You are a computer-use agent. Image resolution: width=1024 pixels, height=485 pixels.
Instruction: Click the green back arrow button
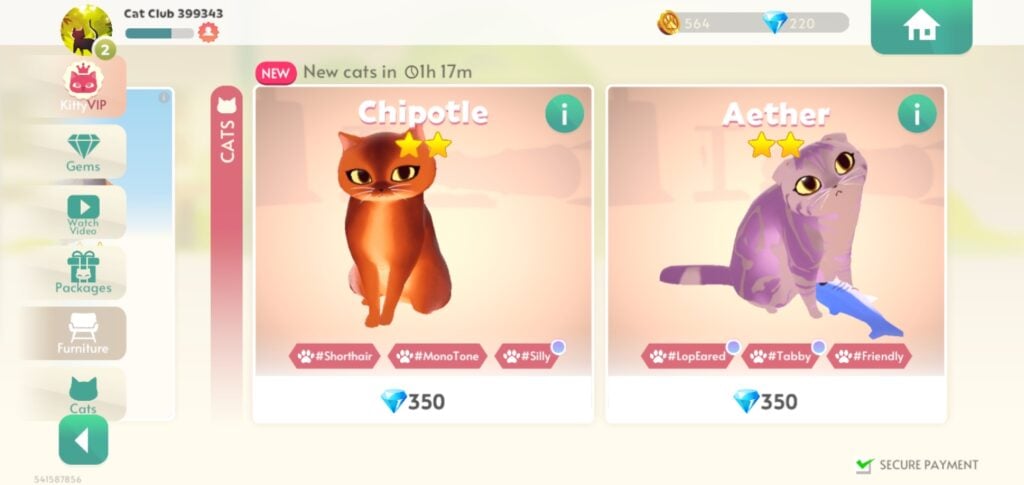(x=83, y=440)
